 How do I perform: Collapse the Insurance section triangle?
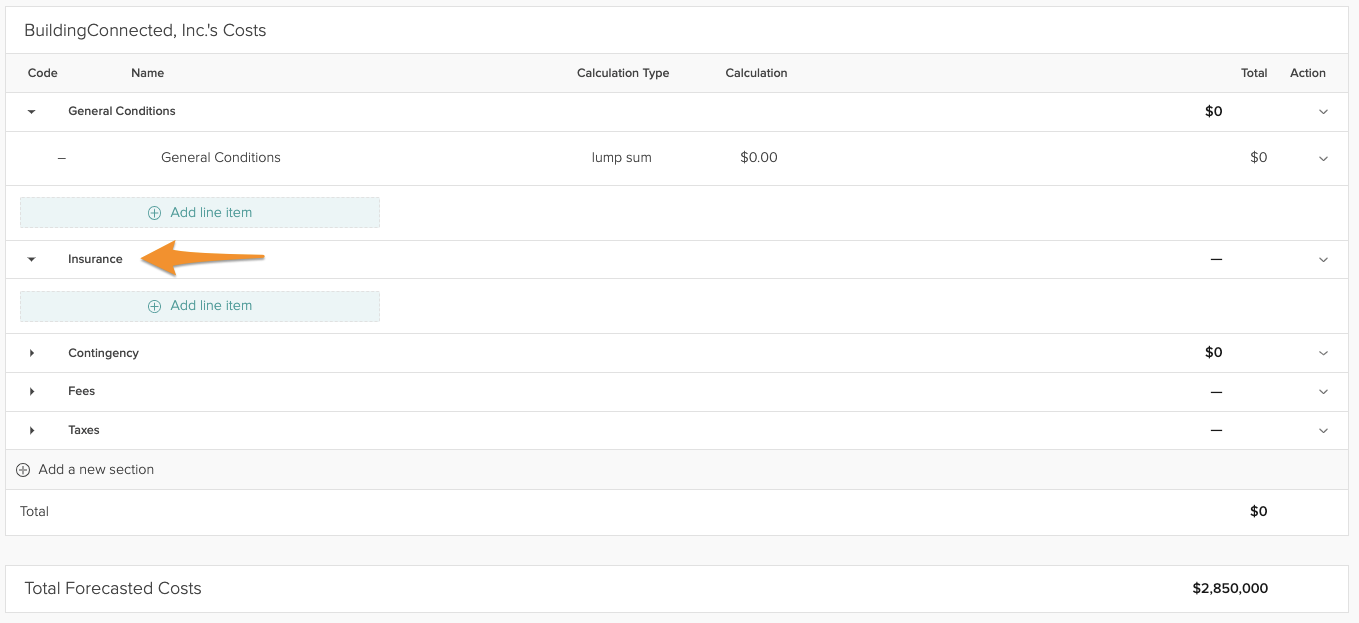tap(32, 260)
